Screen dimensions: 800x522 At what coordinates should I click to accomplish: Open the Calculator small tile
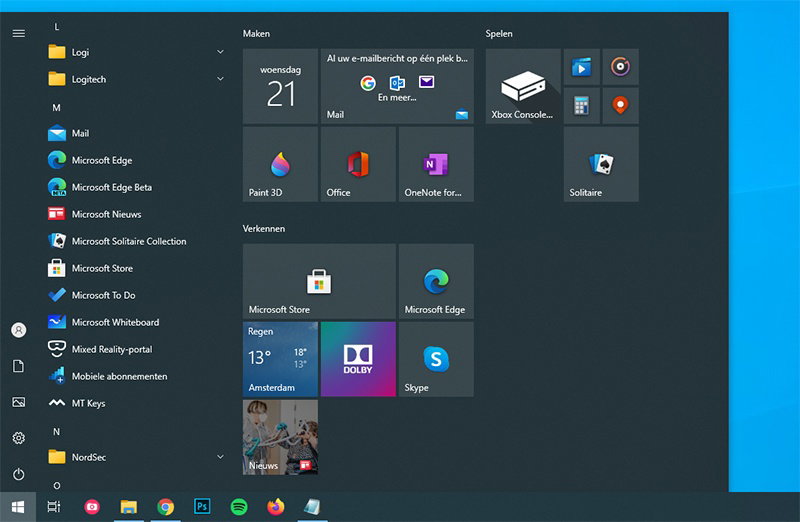[582, 105]
